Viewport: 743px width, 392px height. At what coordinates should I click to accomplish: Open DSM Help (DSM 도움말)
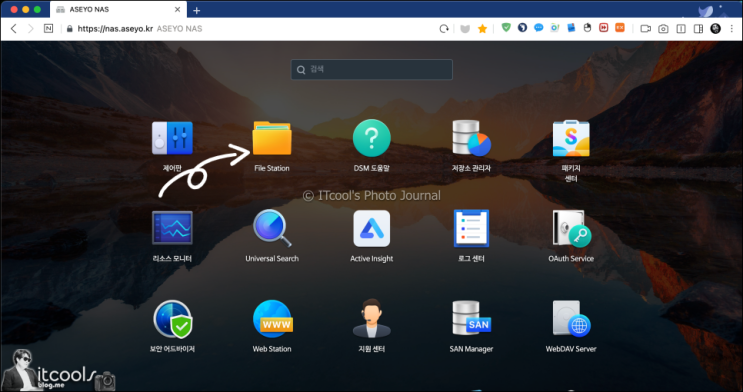tap(372, 138)
